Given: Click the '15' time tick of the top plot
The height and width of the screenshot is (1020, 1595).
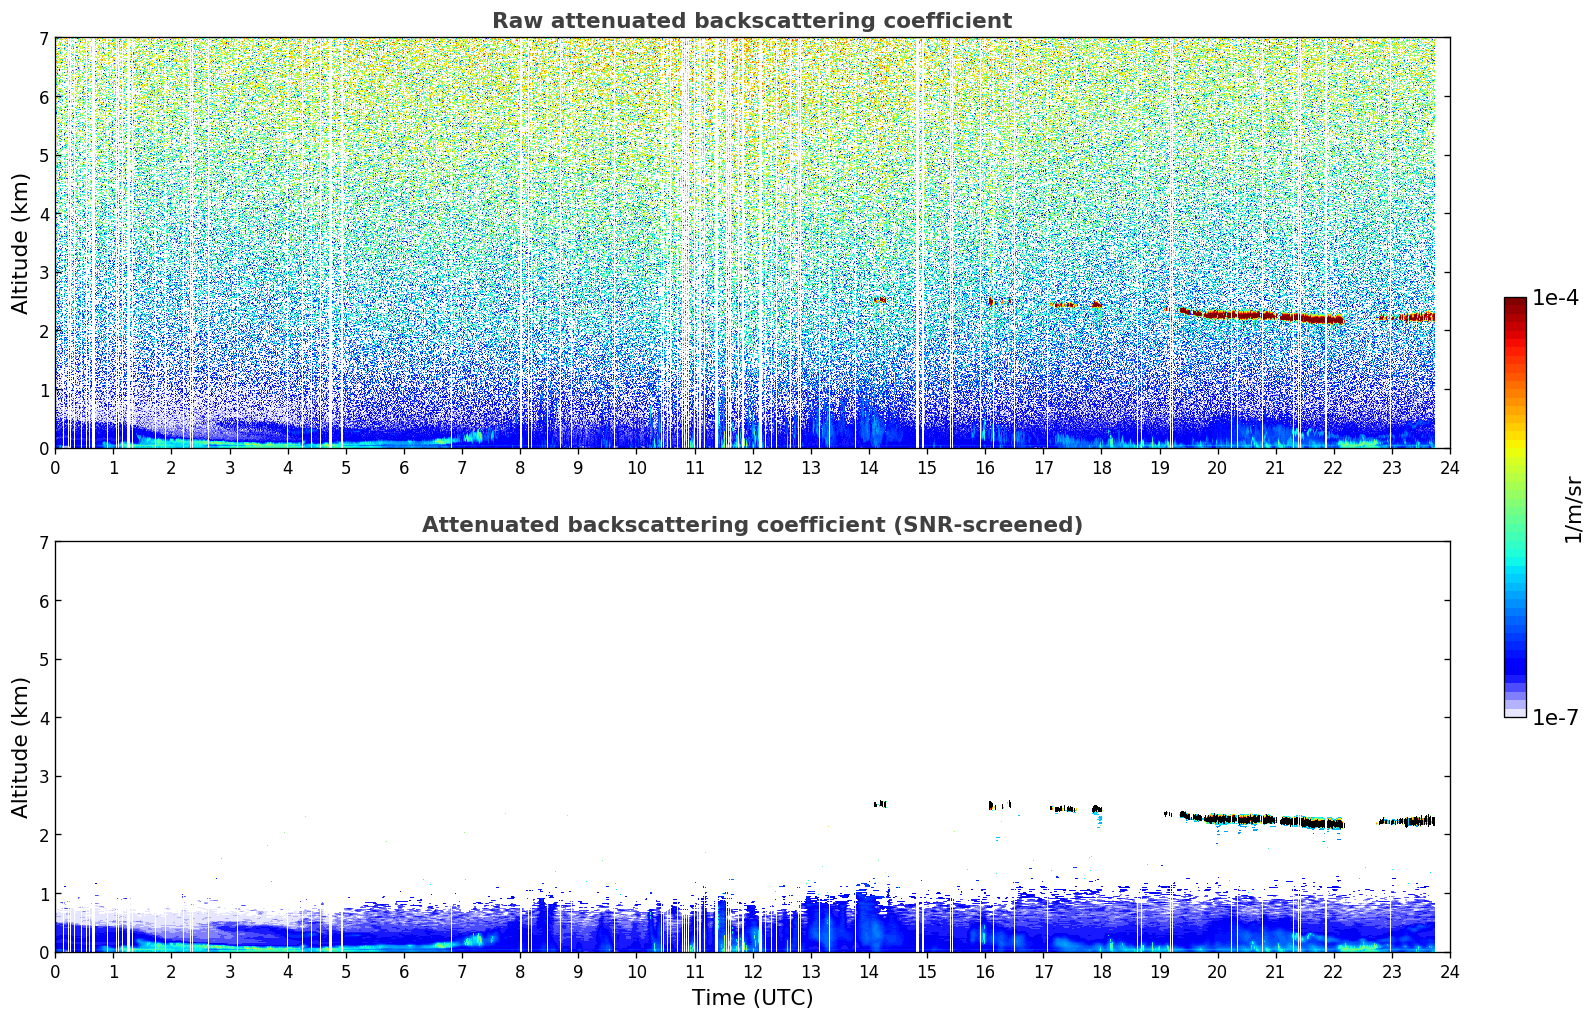Looking at the screenshot, I should pyautogui.click(x=927, y=467).
